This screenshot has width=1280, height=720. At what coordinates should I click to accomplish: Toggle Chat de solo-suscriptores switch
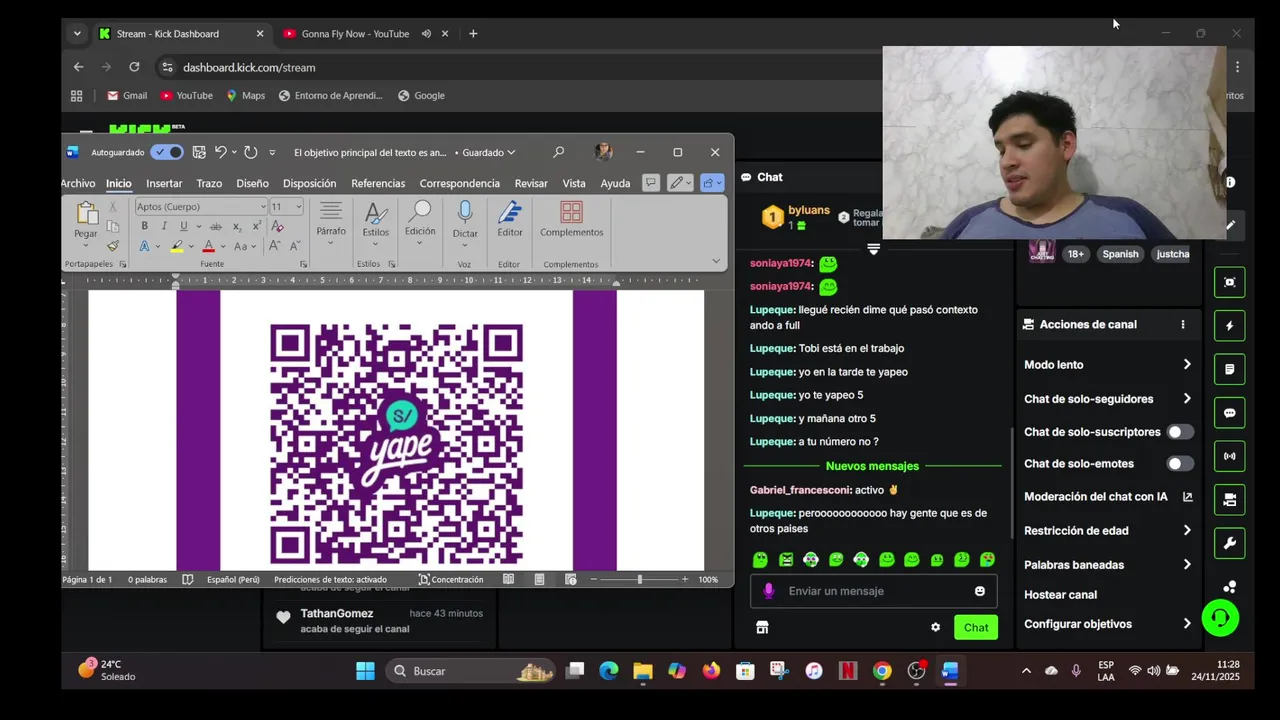pos(1180,432)
